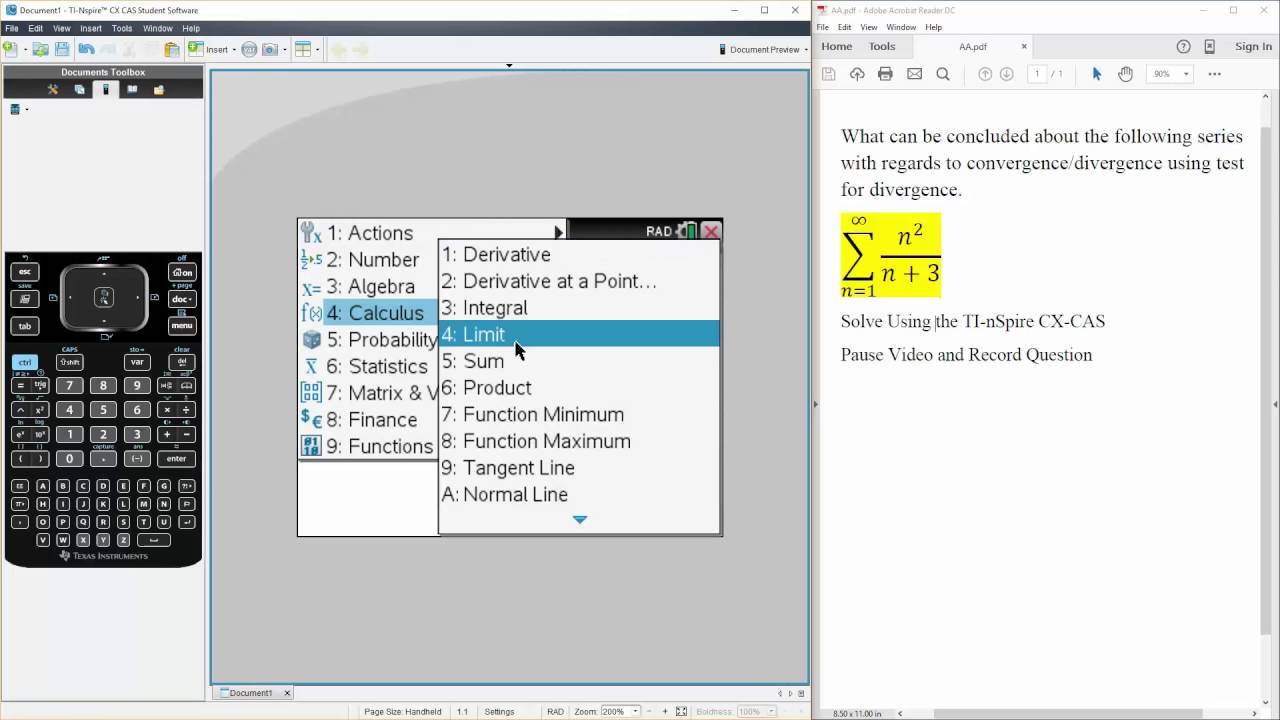Select 3: Integral in Calculus submenu
Image resolution: width=1280 pixels, height=720 pixels.
pos(579,308)
